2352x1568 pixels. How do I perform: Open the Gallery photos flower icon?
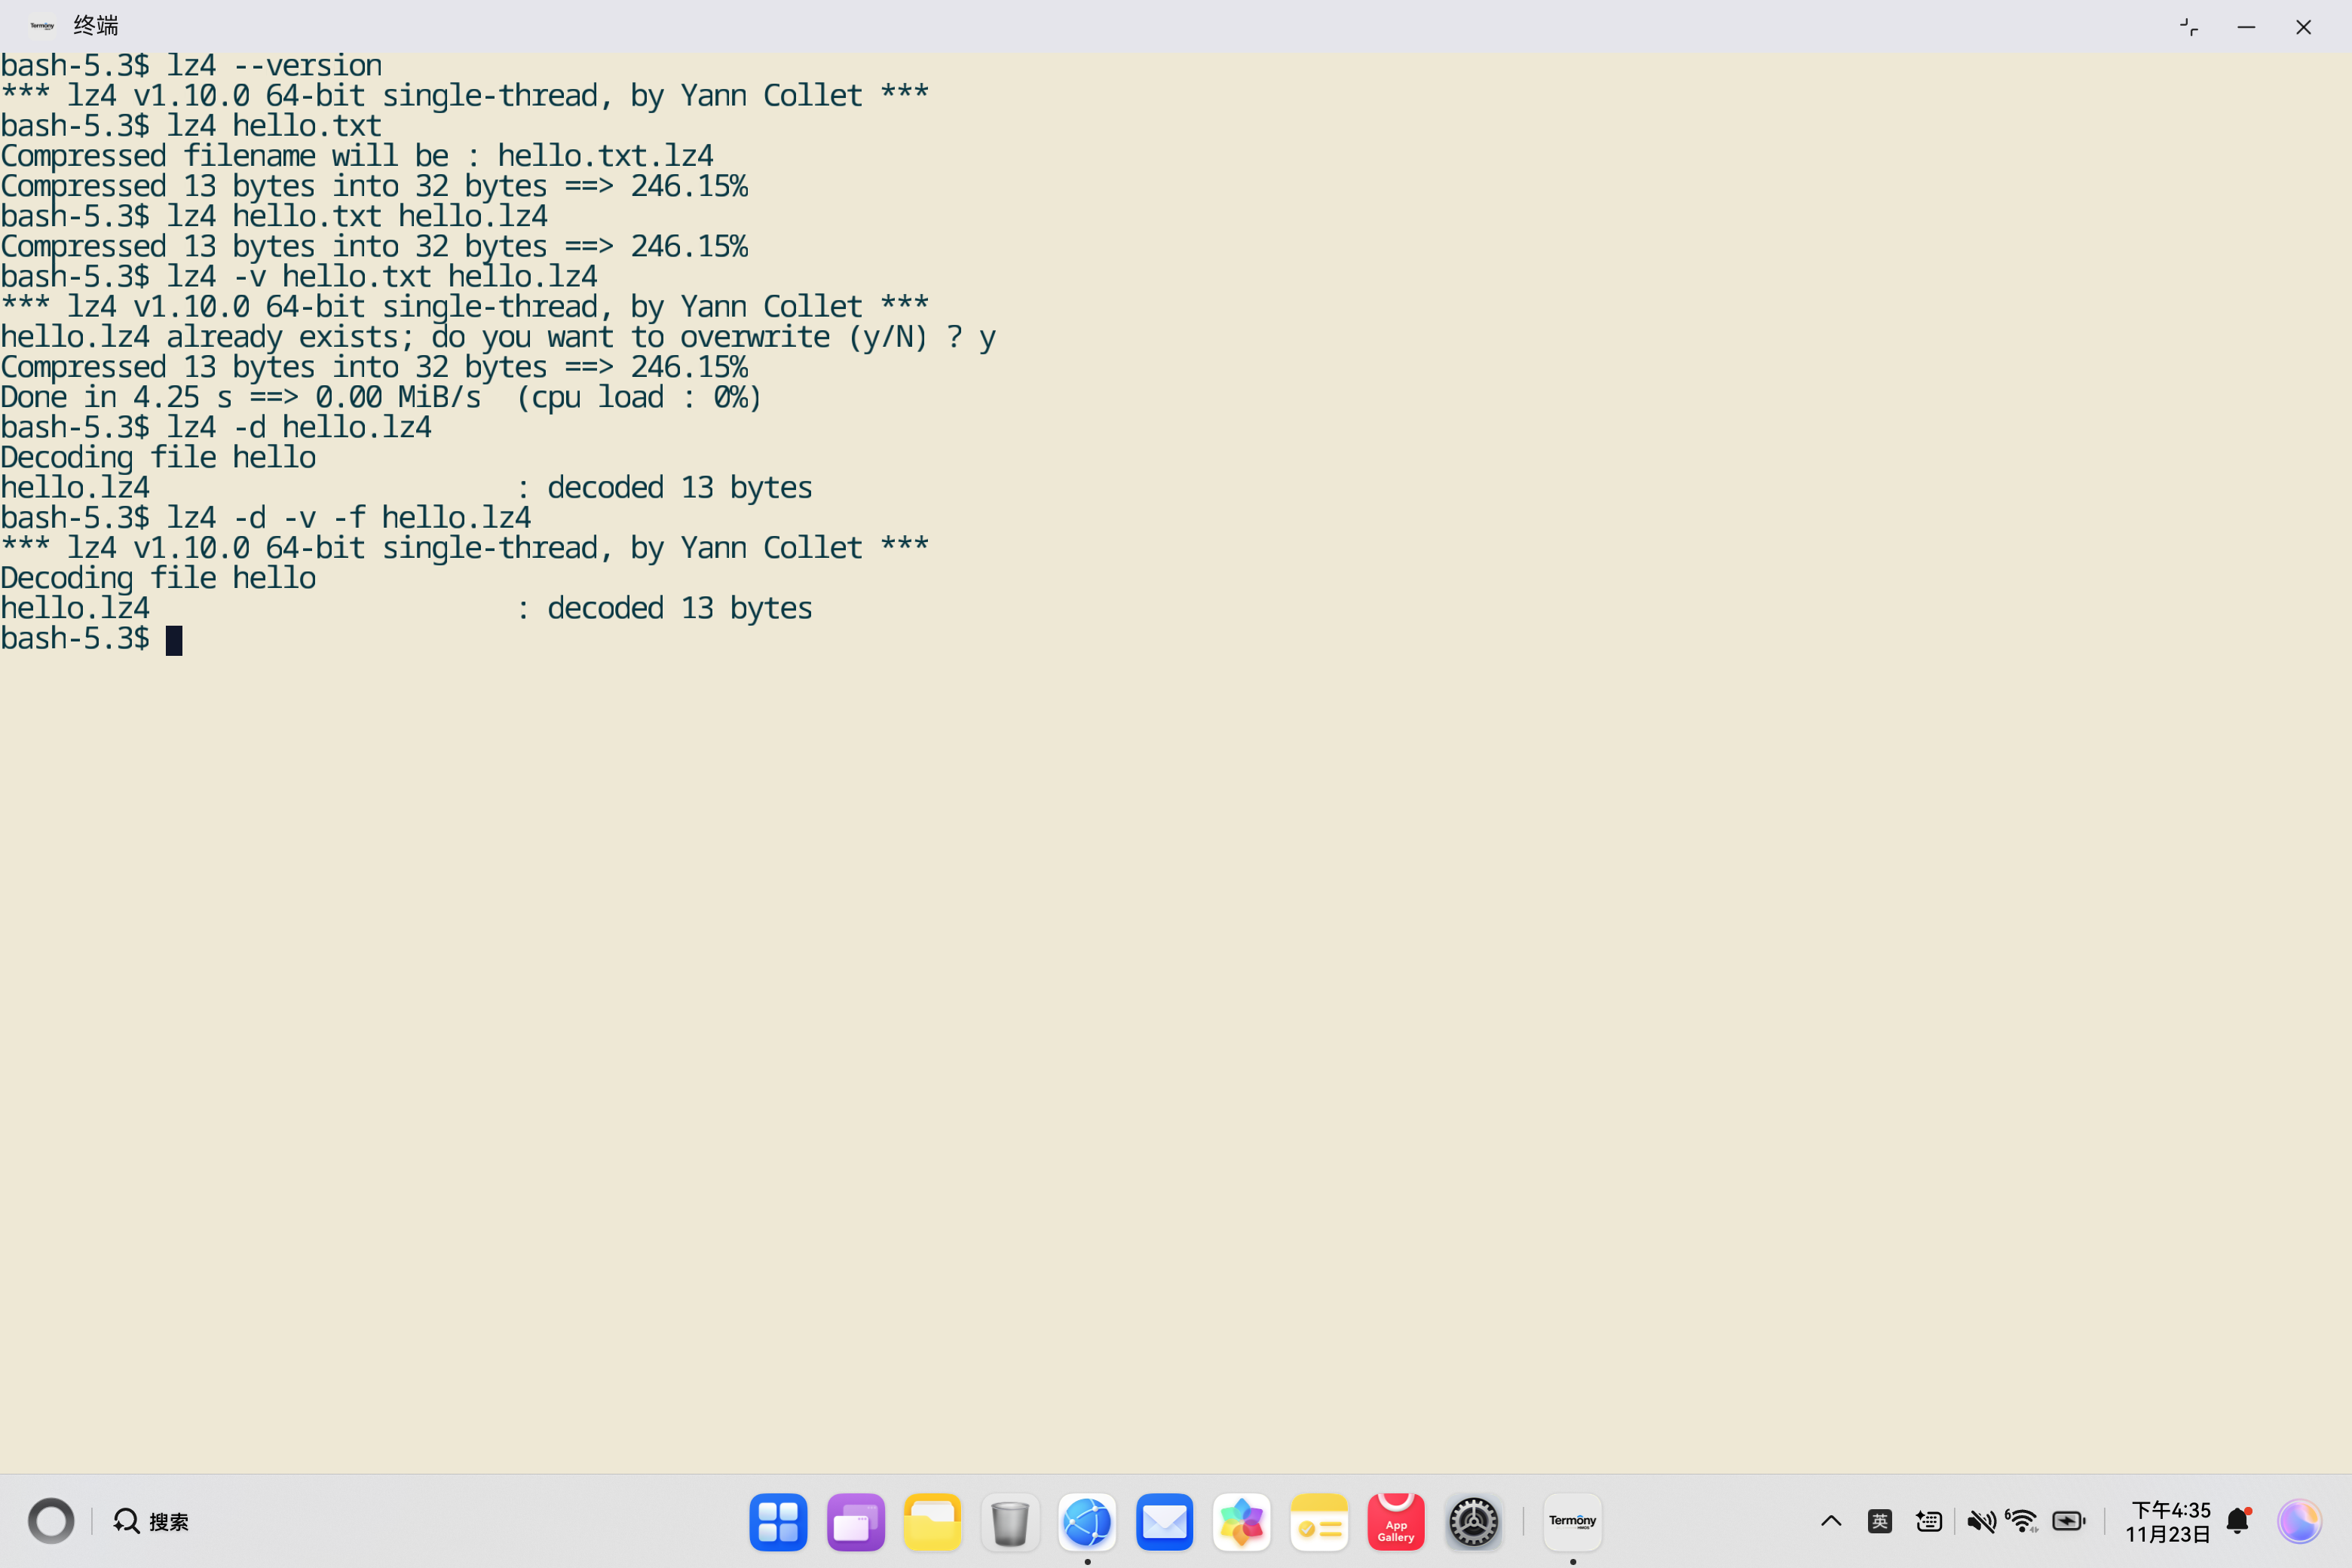click(1241, 1521)
